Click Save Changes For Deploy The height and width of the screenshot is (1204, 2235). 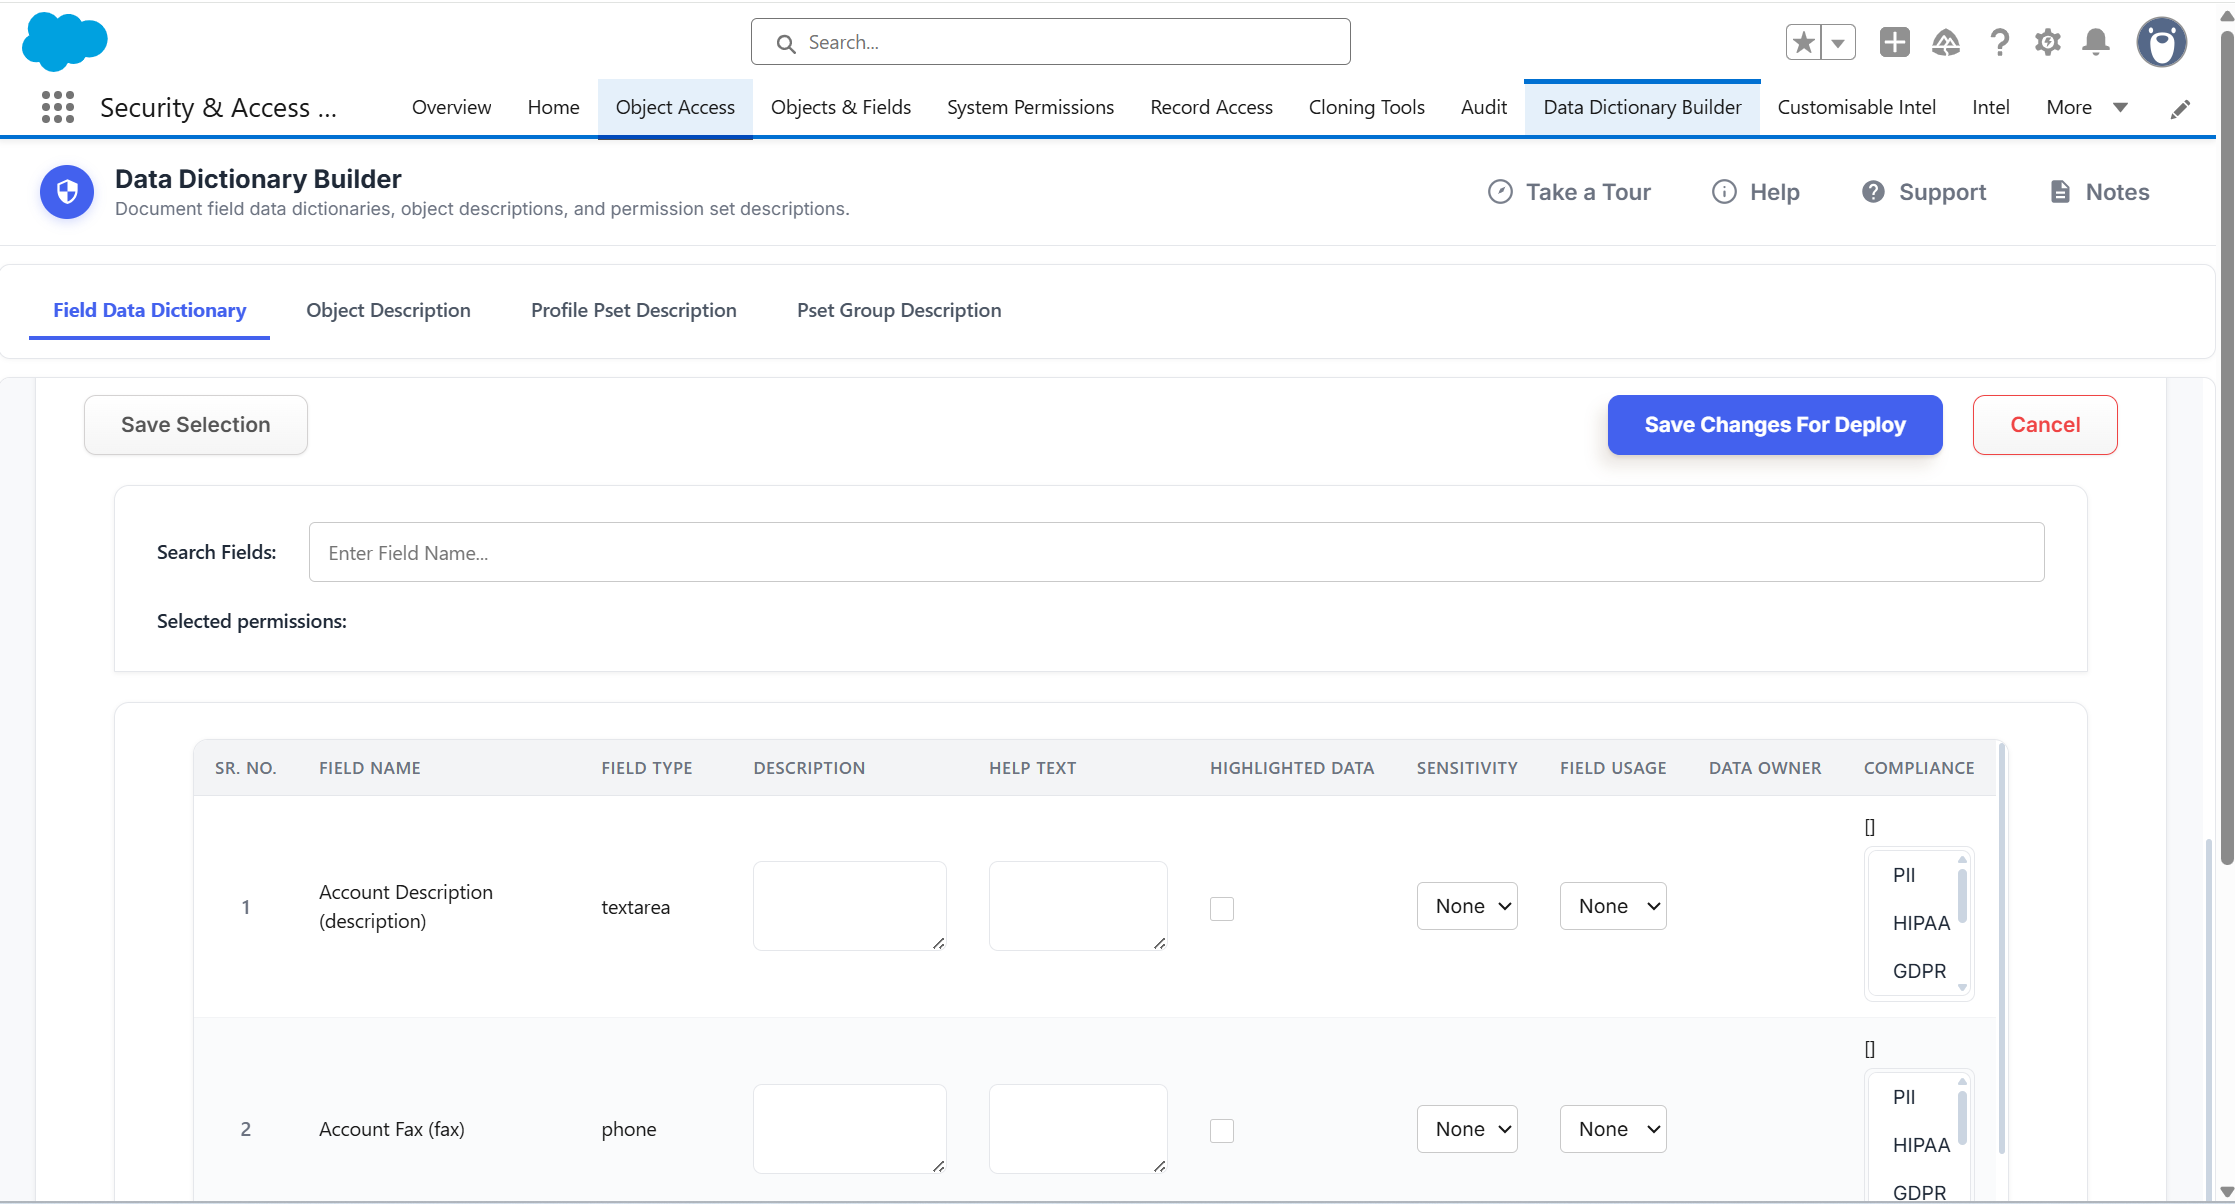(x=1775, y=425)
